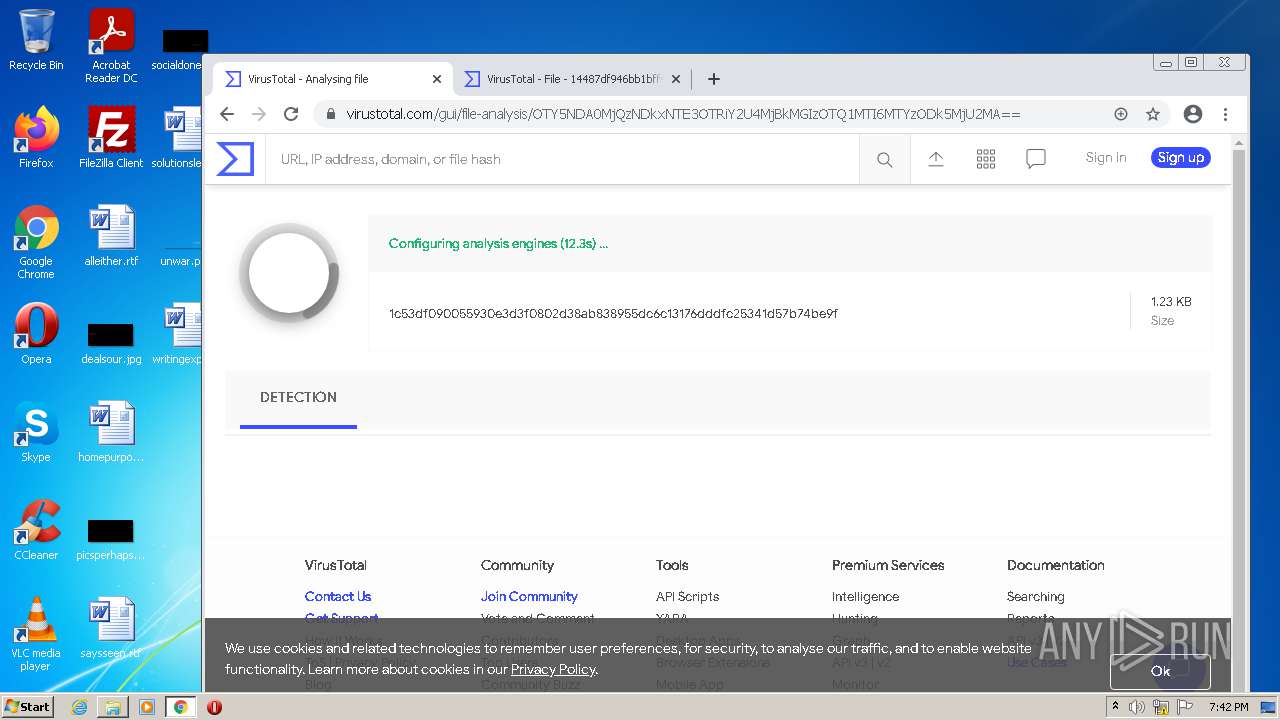The width and height of the screenshot is (1280, 720).
Task: Select alleither.rtf desktop file
Action: click(x=111, y=236)
